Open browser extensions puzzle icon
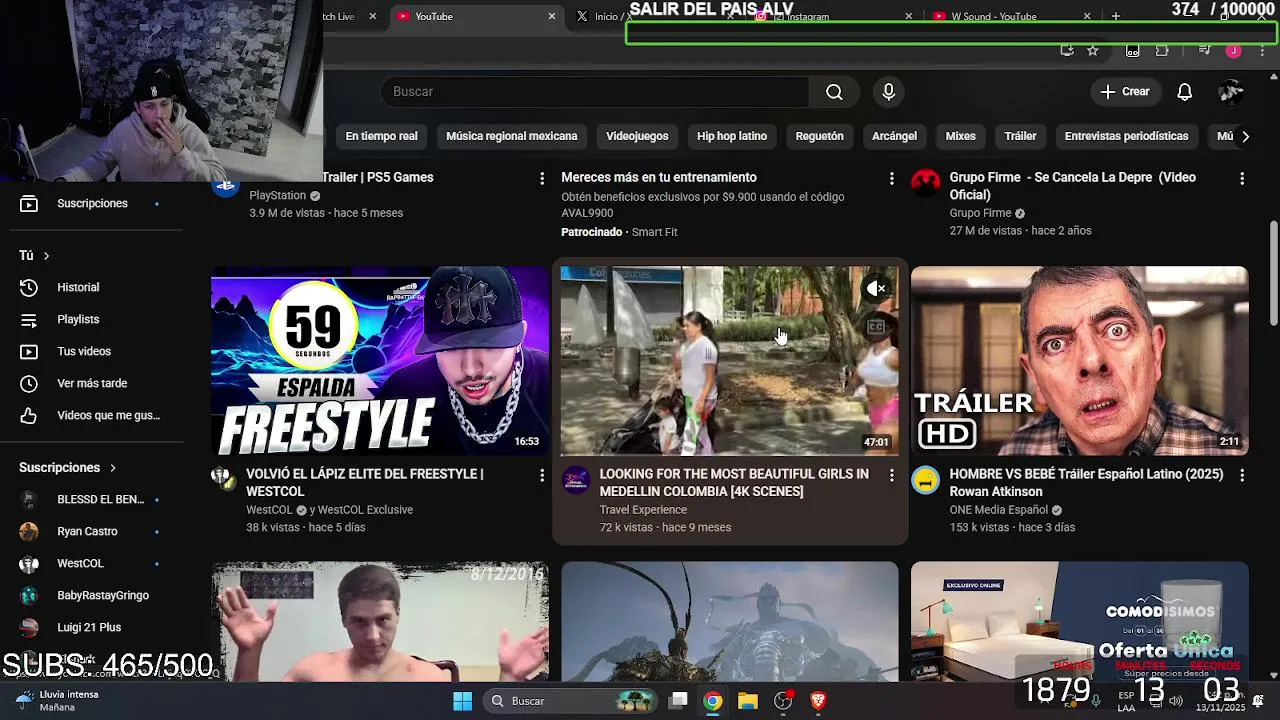 tap(1162, 51)
